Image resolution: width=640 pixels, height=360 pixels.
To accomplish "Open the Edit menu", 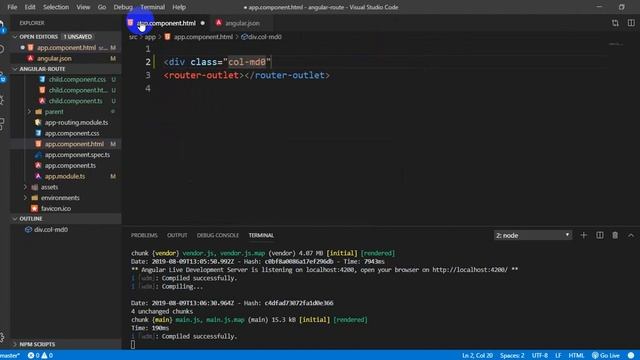I will click(x=30, y=7).
